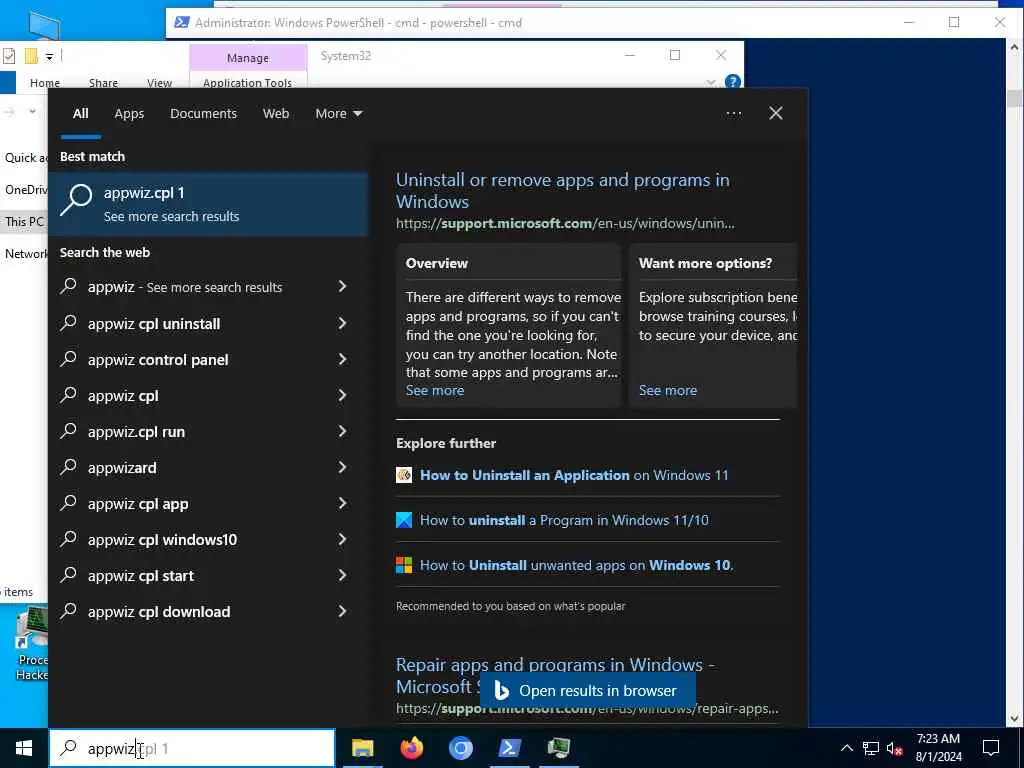Switch to PowerShell on the taskbar
The image size is (1024, 768).
click(x=509, y=748)
